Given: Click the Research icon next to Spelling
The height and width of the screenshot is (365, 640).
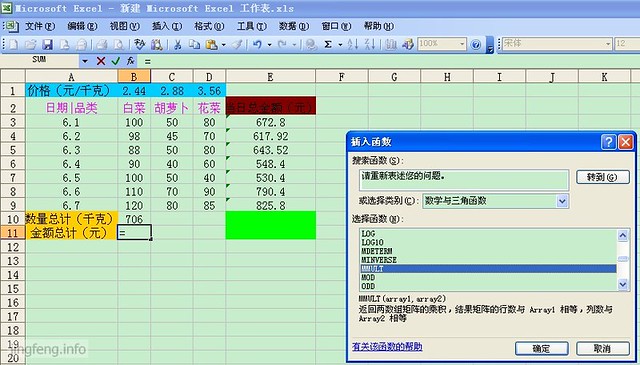Looking at the screenshot, I should pos(156,44).
